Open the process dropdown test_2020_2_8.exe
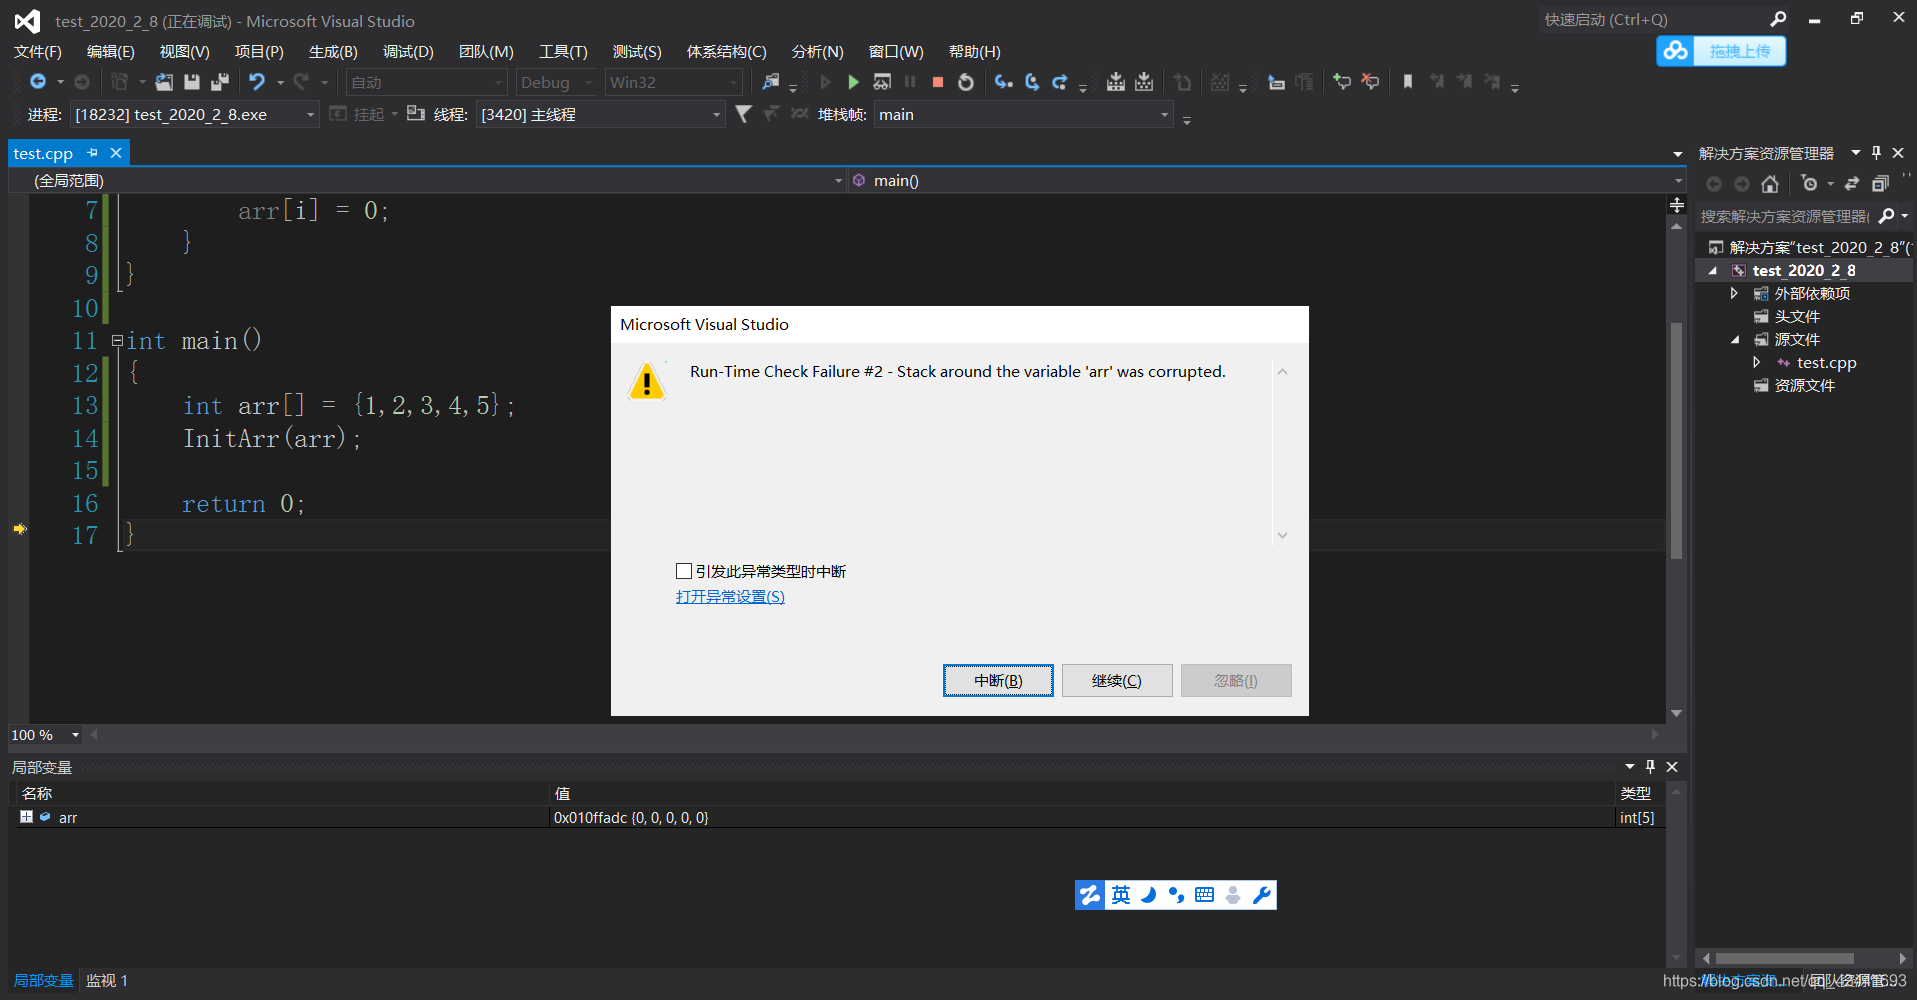 [x=195, y=114]
